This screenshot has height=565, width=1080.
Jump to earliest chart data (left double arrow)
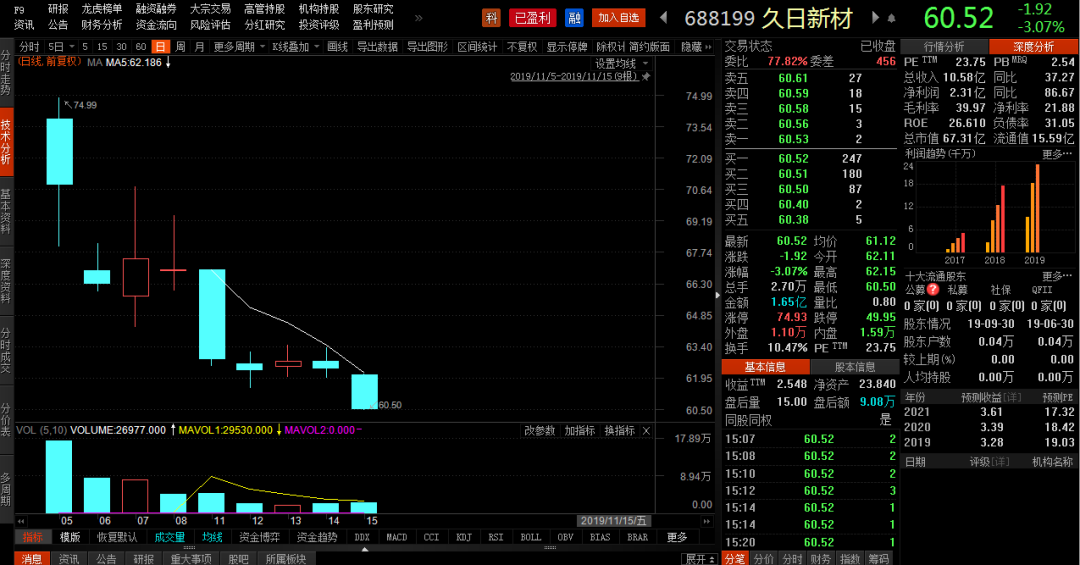(x=21, y=521)
